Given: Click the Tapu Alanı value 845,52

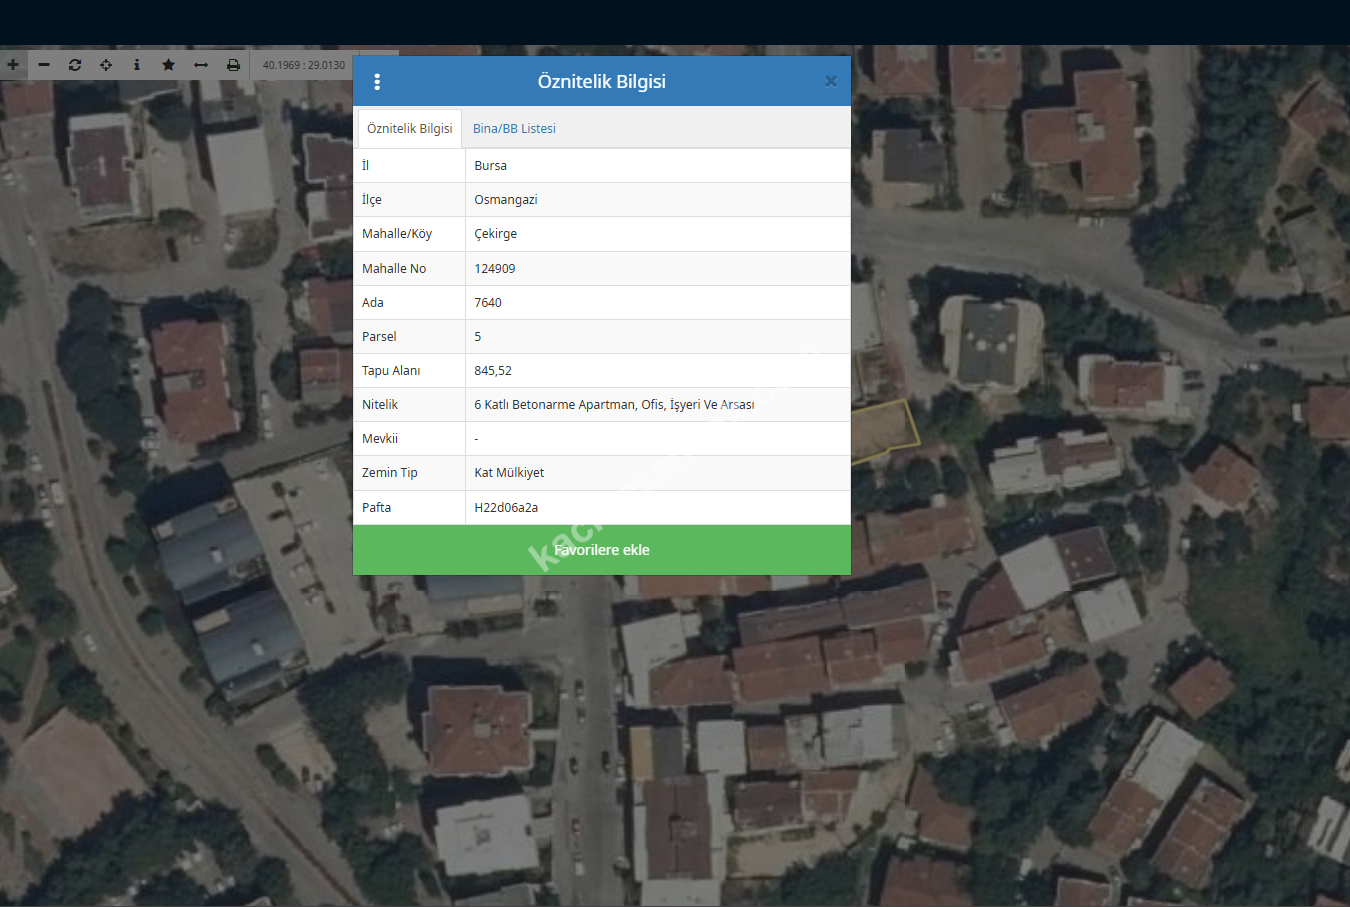Looking at the screenshot, I should (493, 371).
